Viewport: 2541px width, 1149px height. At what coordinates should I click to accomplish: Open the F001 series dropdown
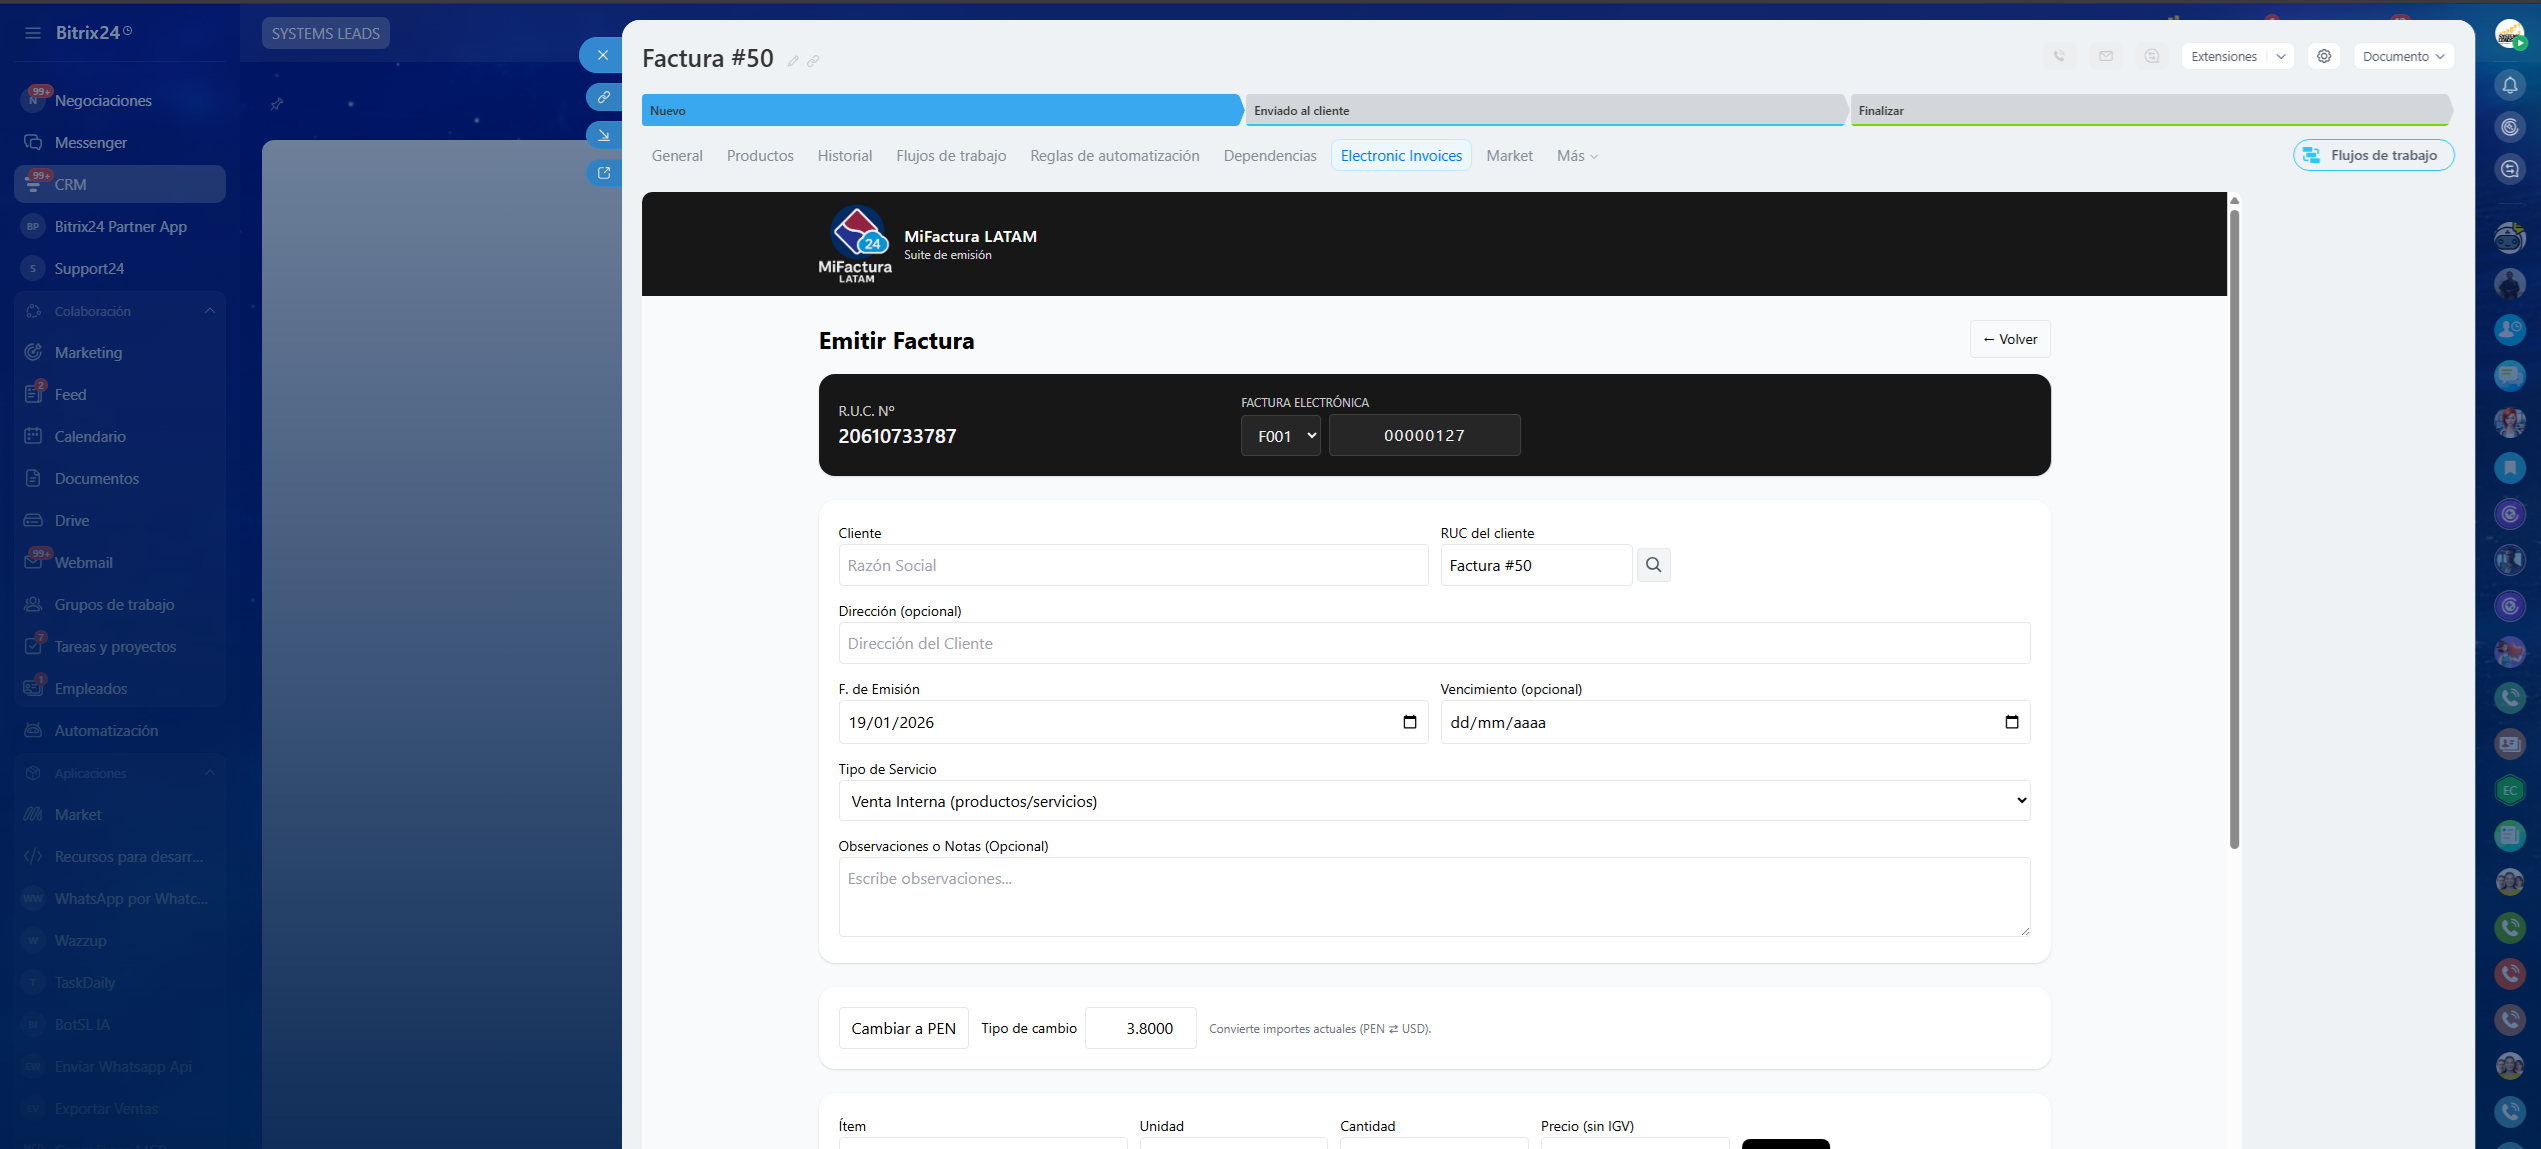click(1280, 436)
